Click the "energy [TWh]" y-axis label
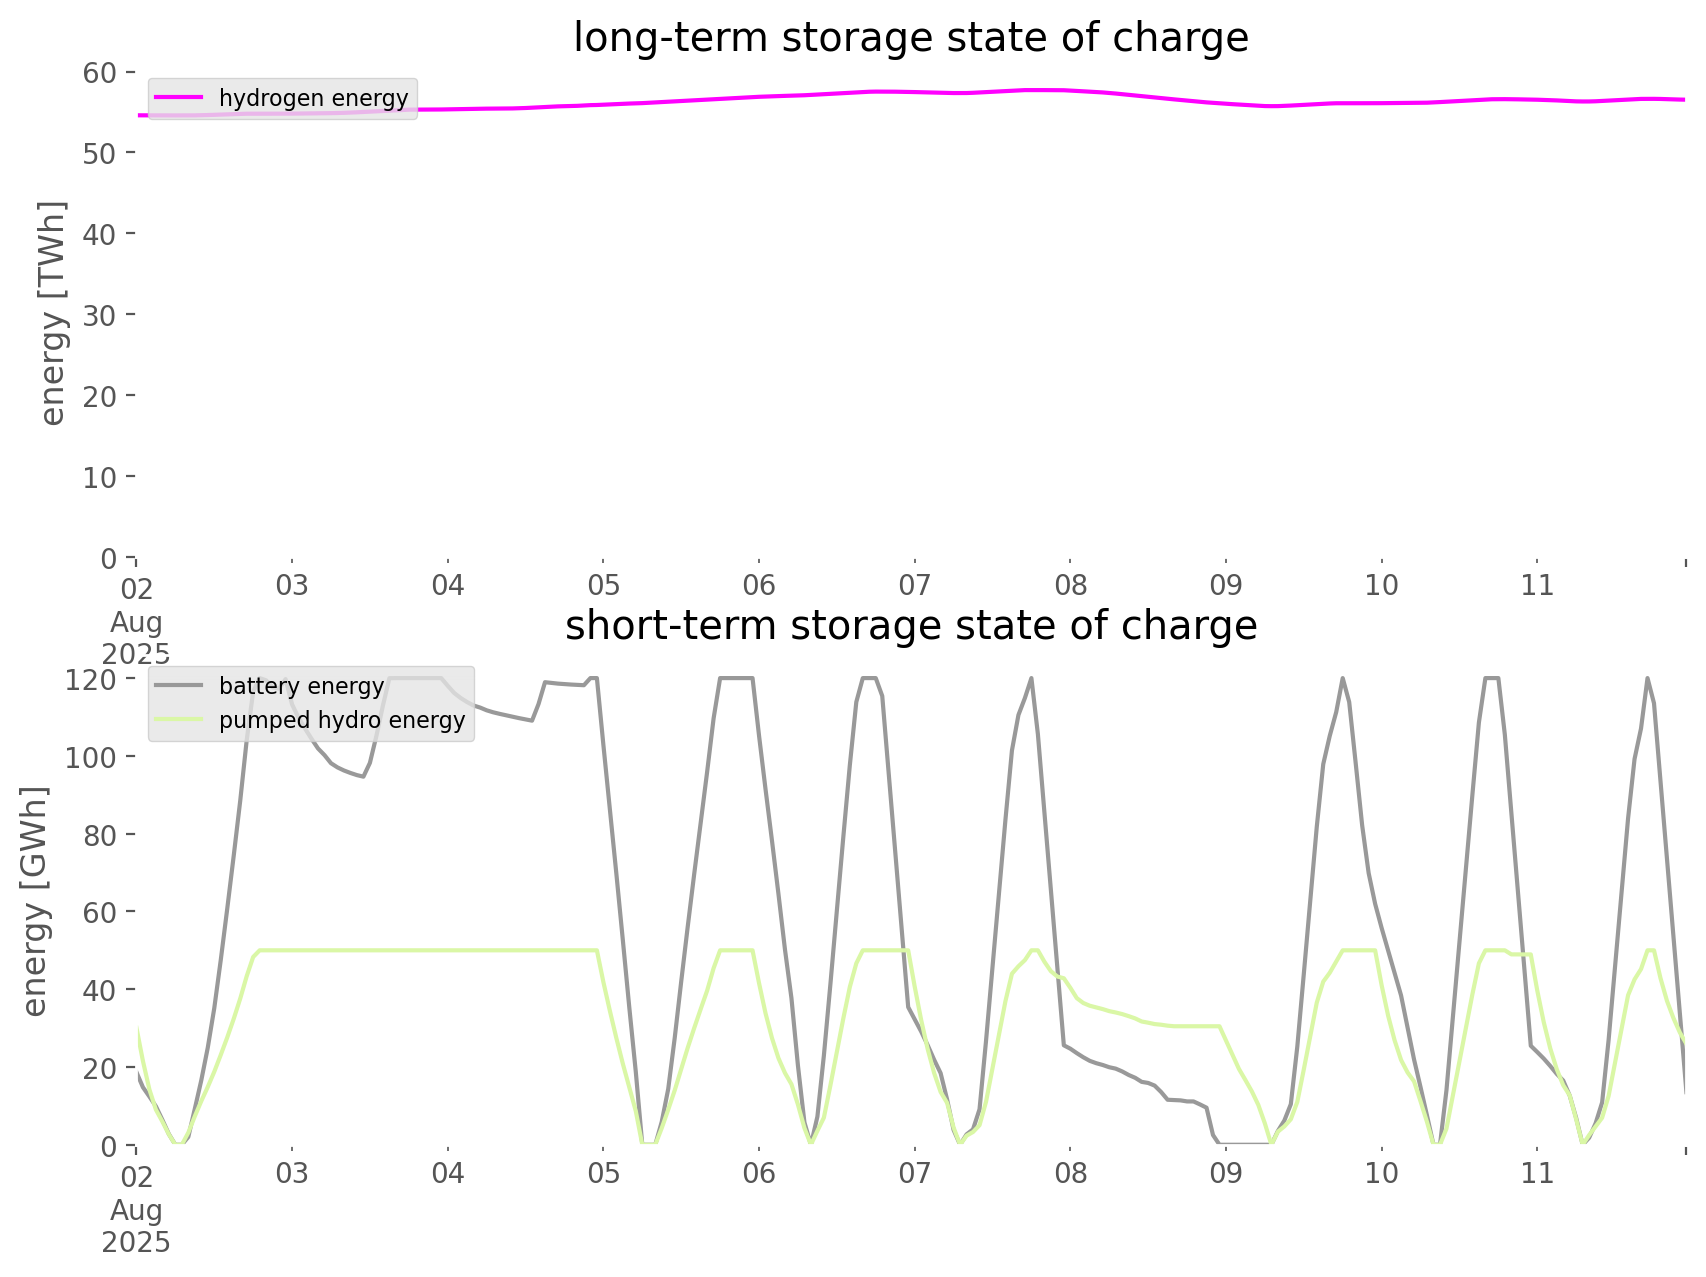 tap(53, 313)
